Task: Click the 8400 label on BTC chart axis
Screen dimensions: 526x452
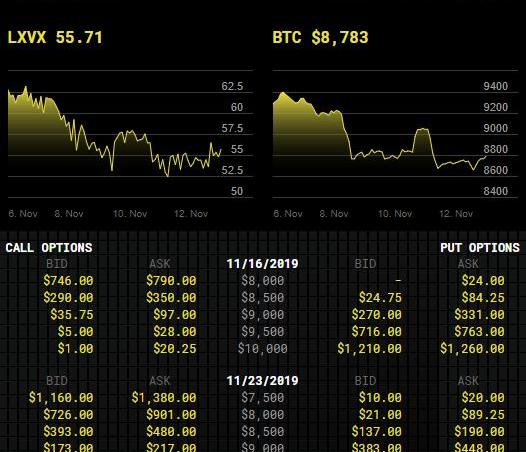Action: tap(495, 191)
